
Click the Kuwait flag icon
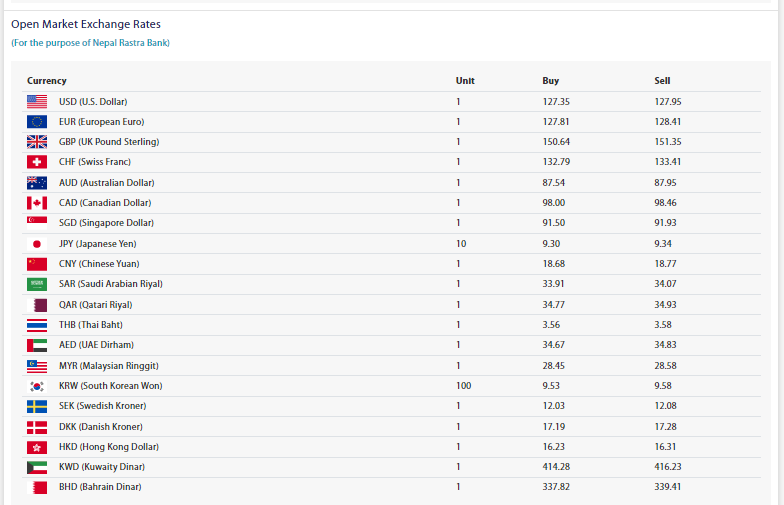click(37, 467)
